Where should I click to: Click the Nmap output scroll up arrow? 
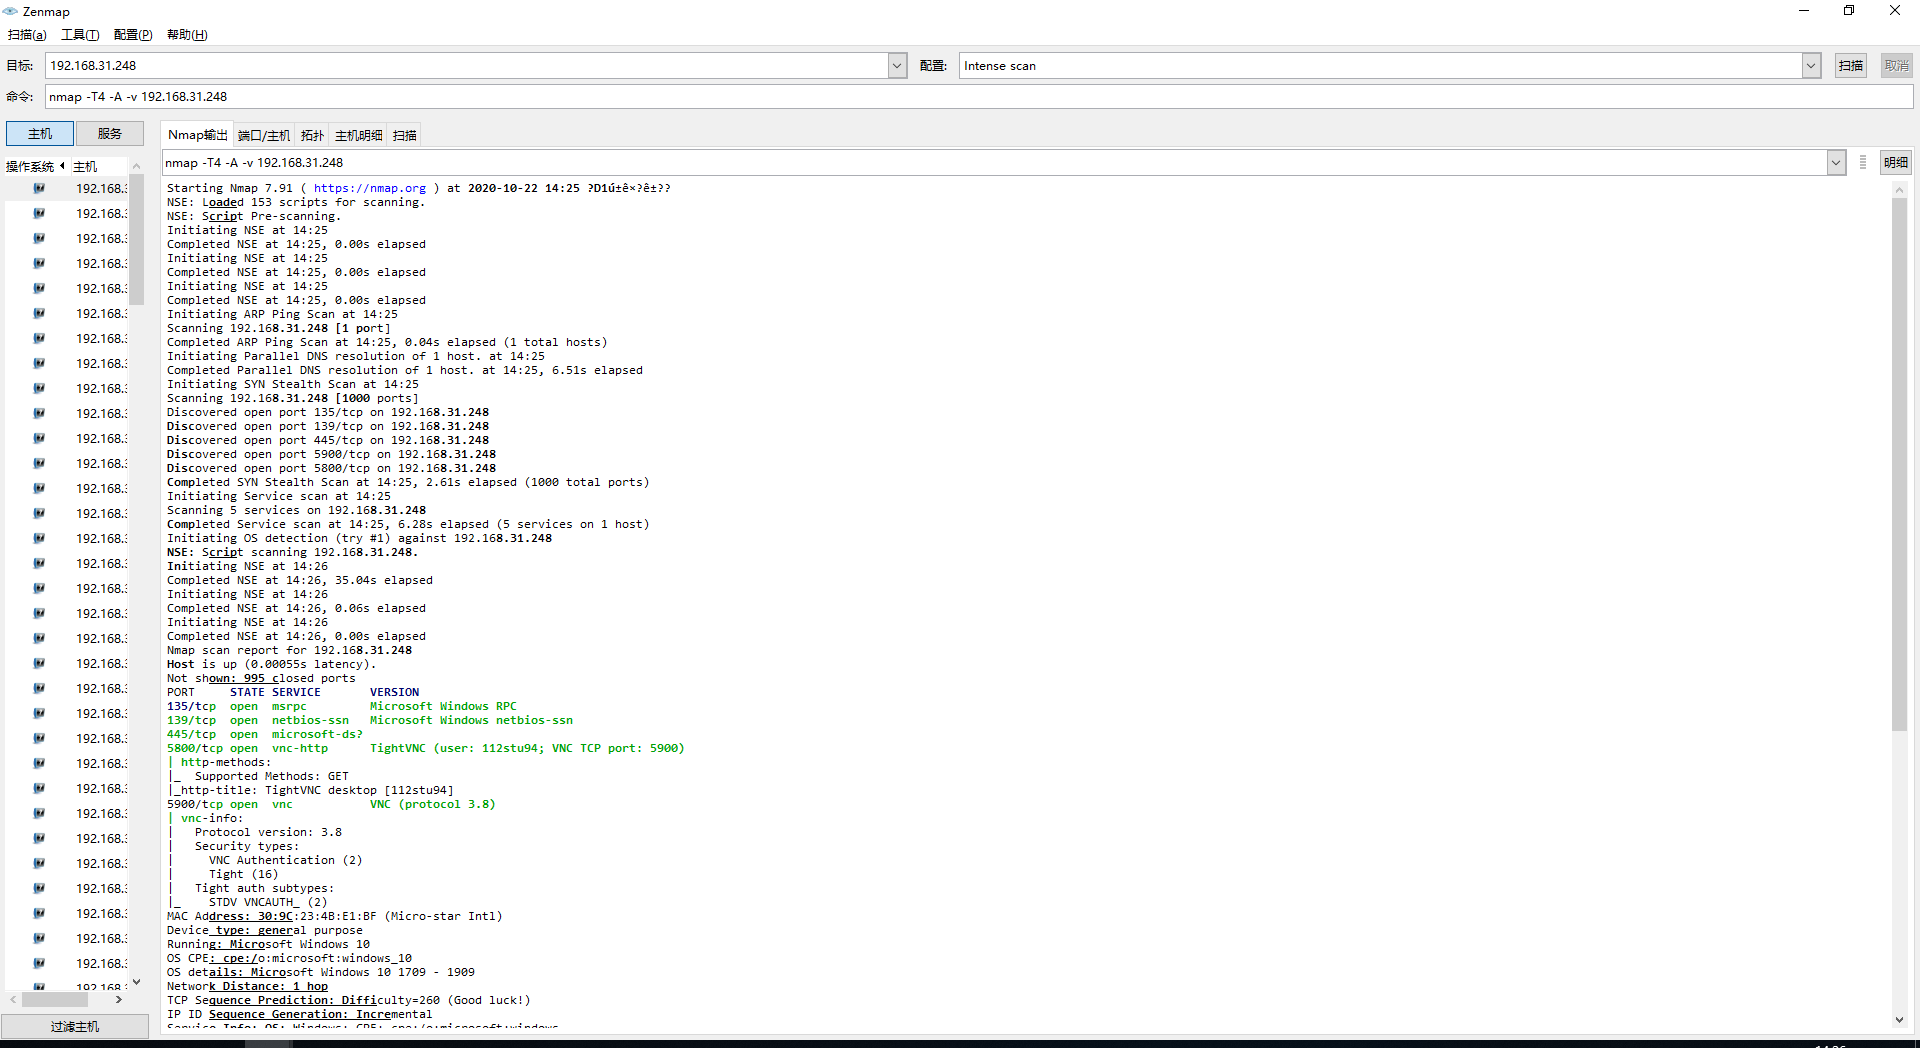(x=1899, y=189)
